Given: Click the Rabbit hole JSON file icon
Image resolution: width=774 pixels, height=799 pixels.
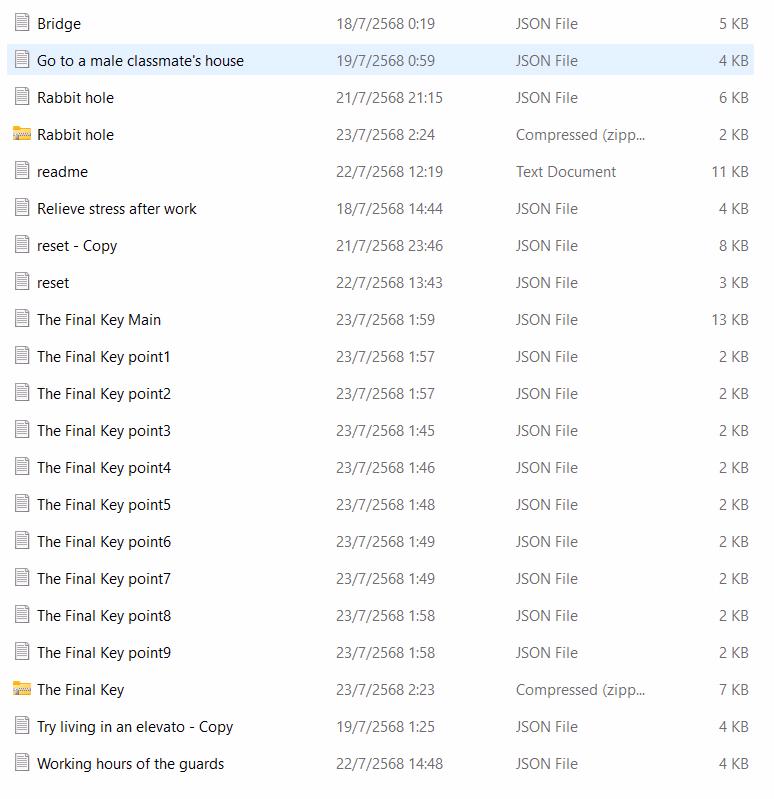Looking at the screenshot, I should tap(22, 97).
